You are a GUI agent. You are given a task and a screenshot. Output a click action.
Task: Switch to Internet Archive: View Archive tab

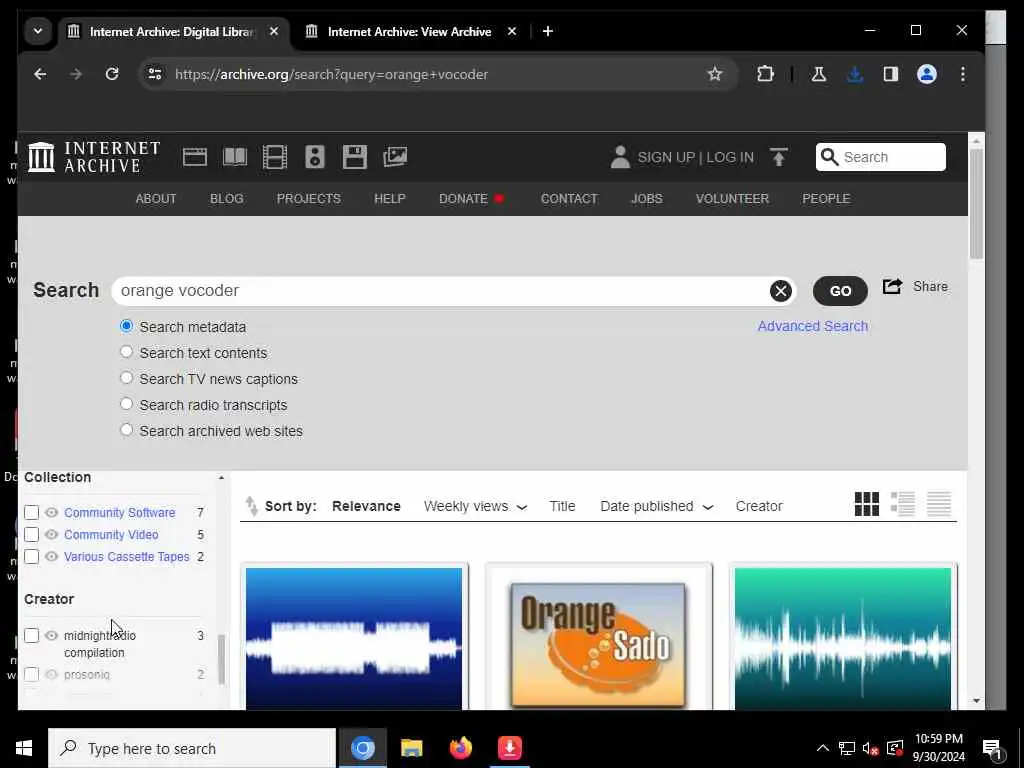pos(409,31)
